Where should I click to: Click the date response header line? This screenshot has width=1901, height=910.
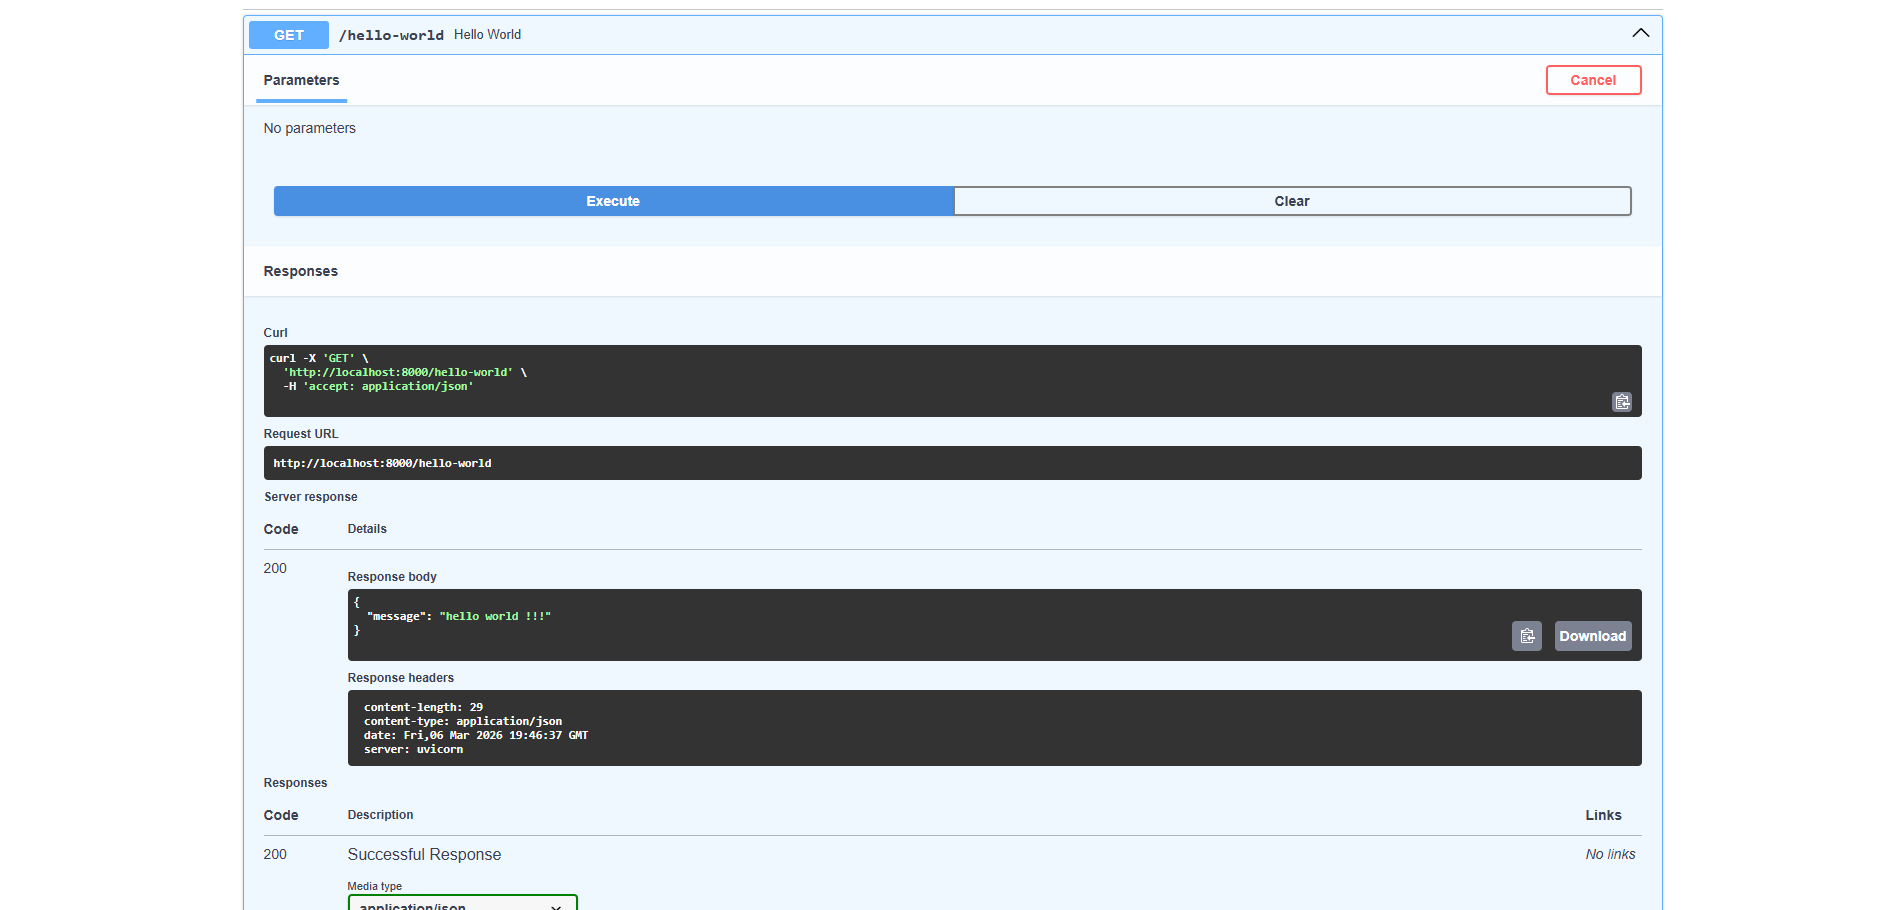(x=476, y=735)
